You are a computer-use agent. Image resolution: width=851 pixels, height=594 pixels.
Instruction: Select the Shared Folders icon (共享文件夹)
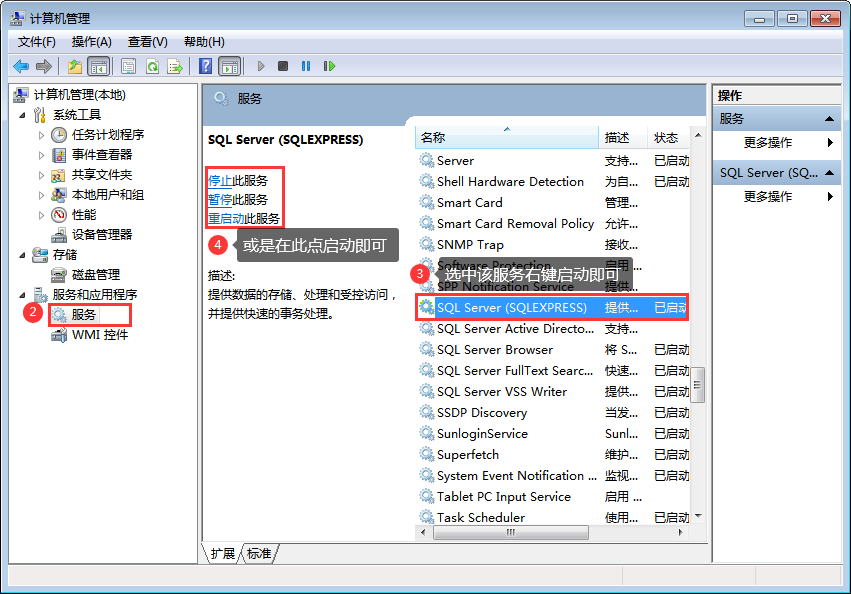tap(59, 175)
